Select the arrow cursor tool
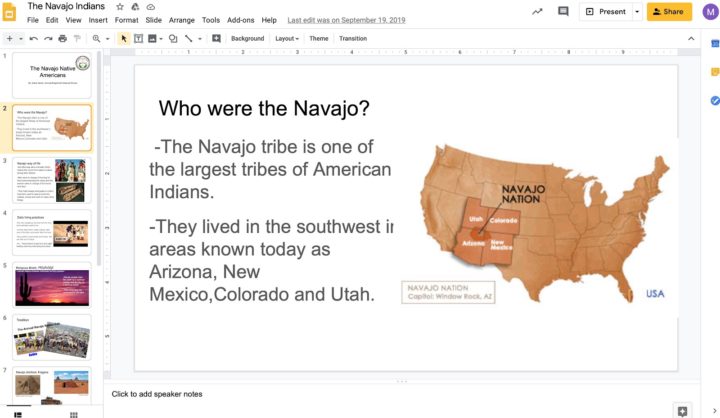Screen dimensions: 720x418 point(124,39)
